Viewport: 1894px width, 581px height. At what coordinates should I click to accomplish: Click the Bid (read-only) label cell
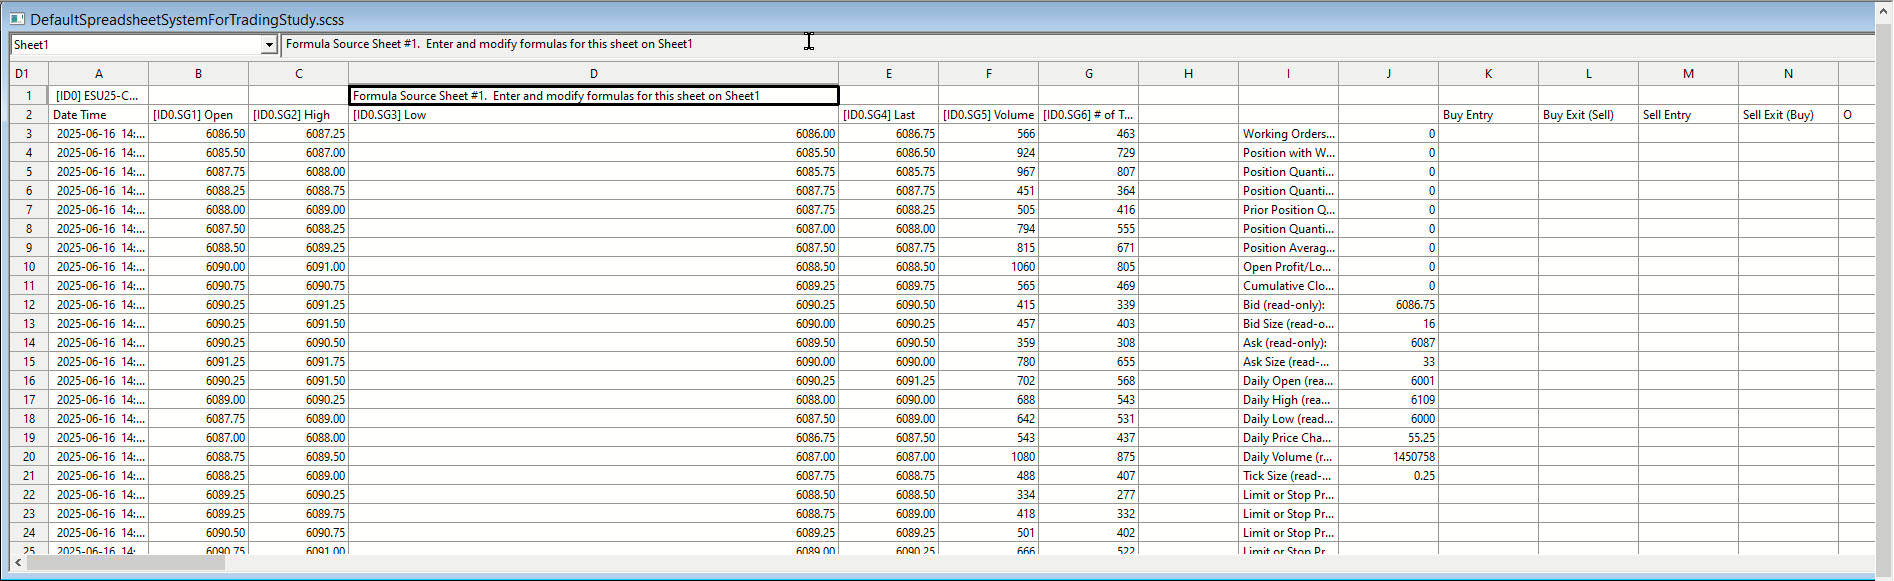1288,305
